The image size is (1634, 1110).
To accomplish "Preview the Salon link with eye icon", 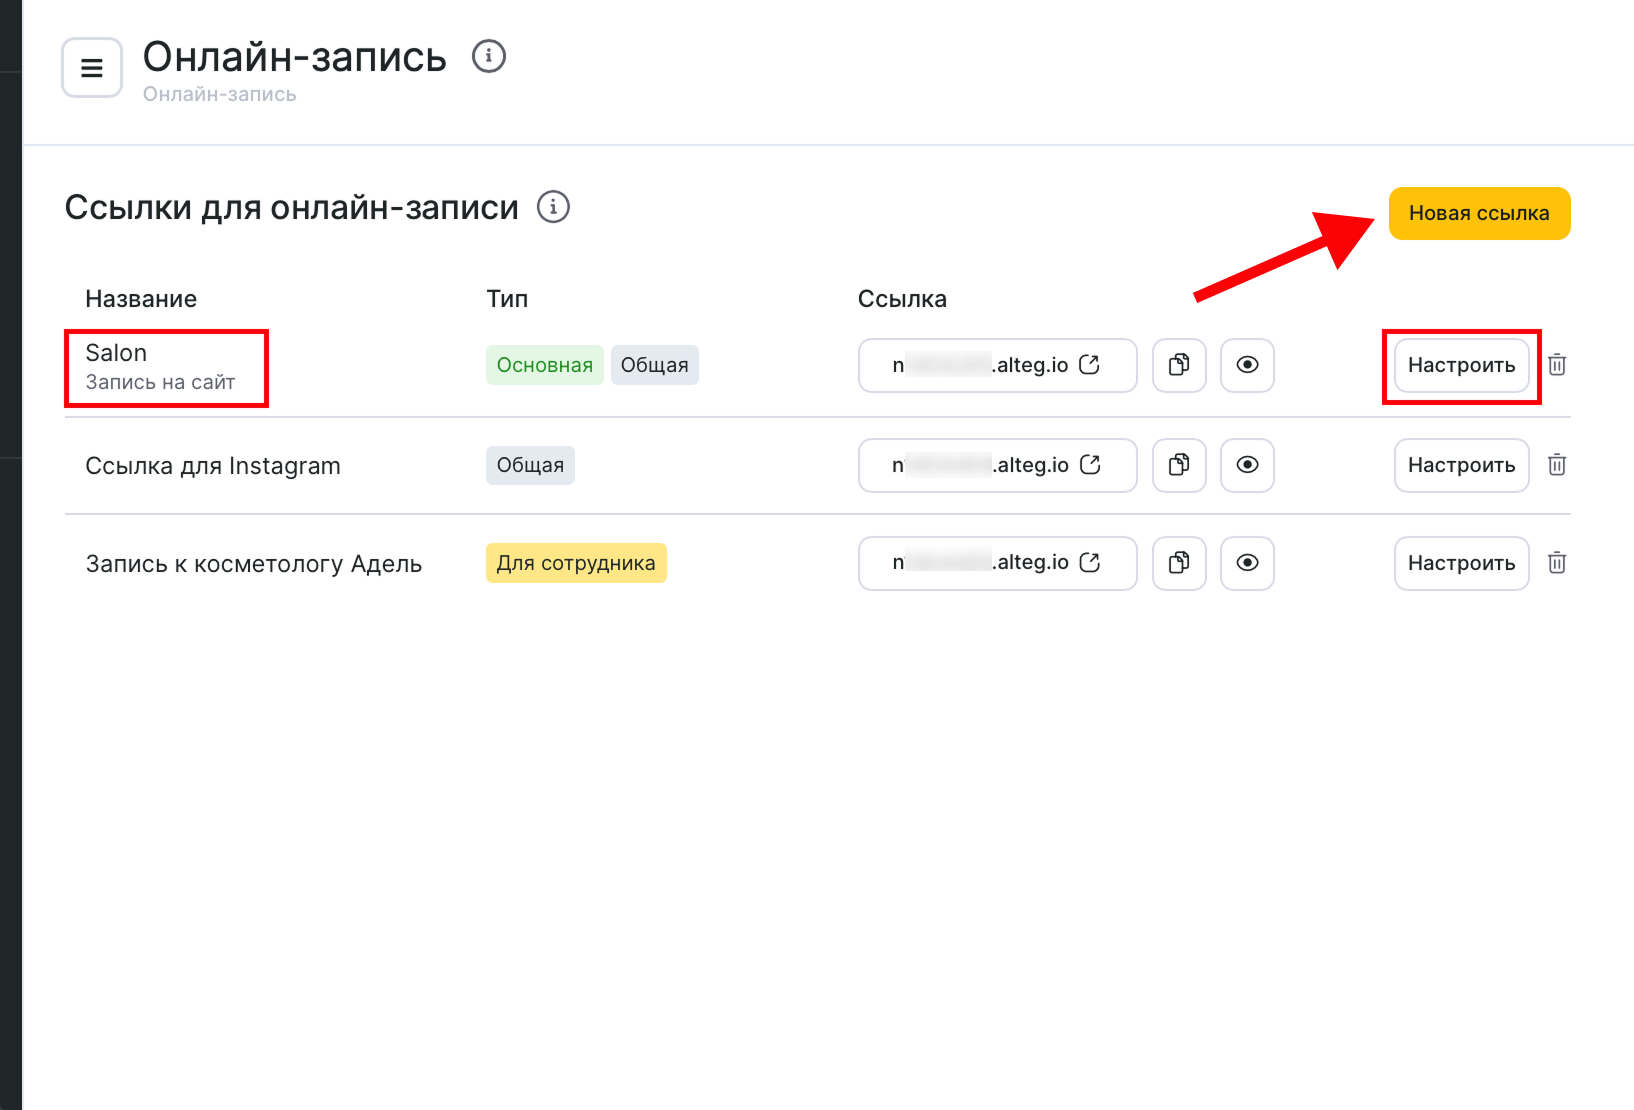I will coord(1247,365).
